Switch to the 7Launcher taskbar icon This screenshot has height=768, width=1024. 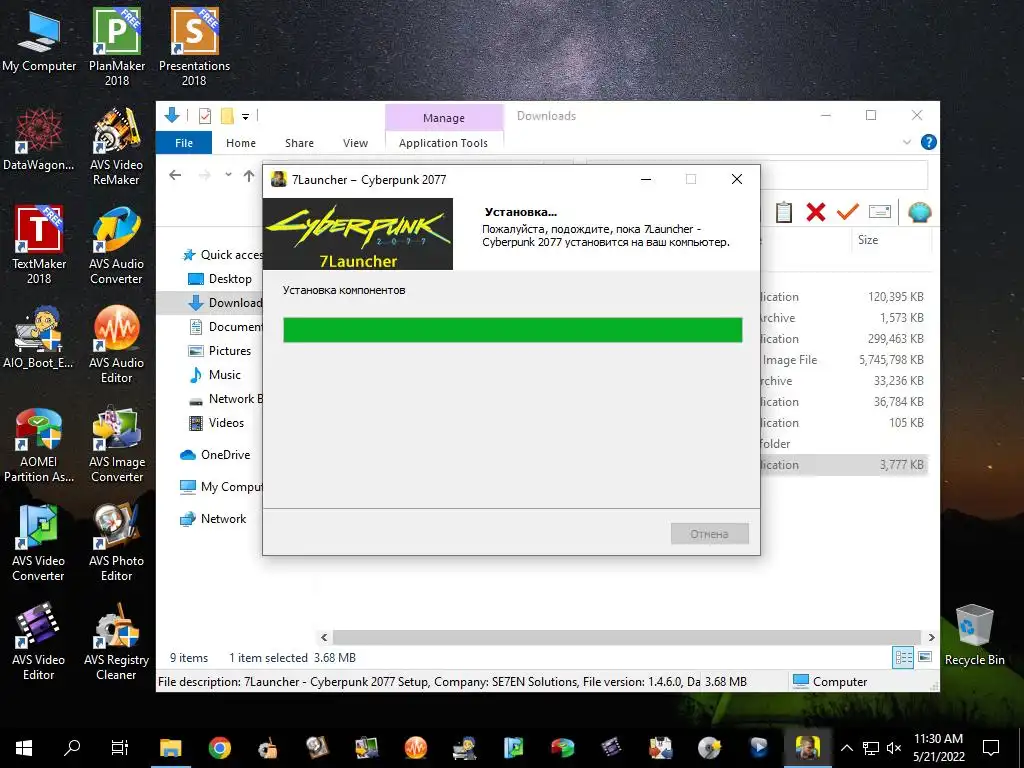[807, 748]
